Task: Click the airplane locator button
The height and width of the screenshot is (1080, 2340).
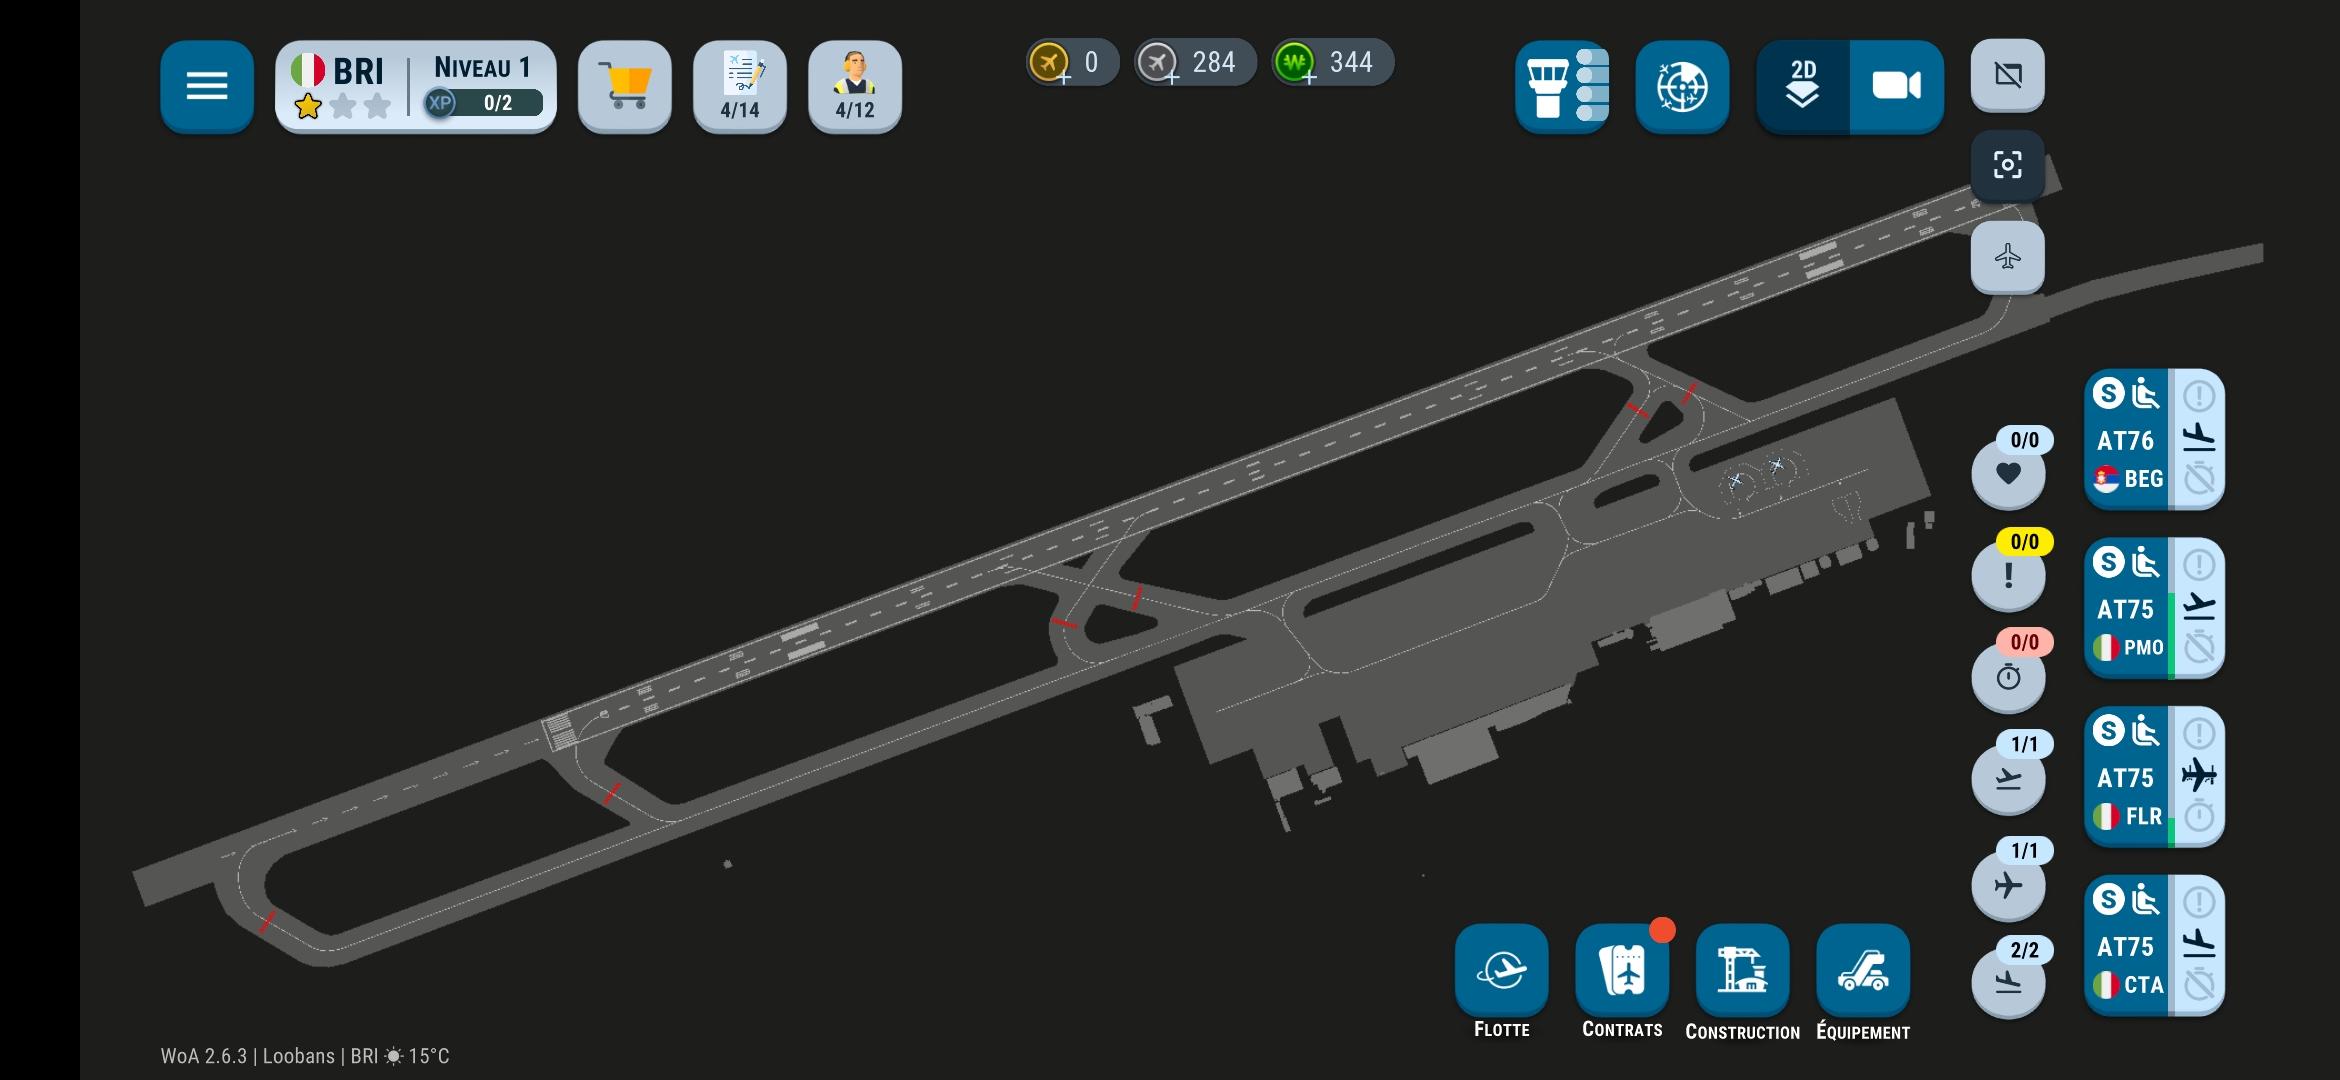Action: [x=2007, y=257]
